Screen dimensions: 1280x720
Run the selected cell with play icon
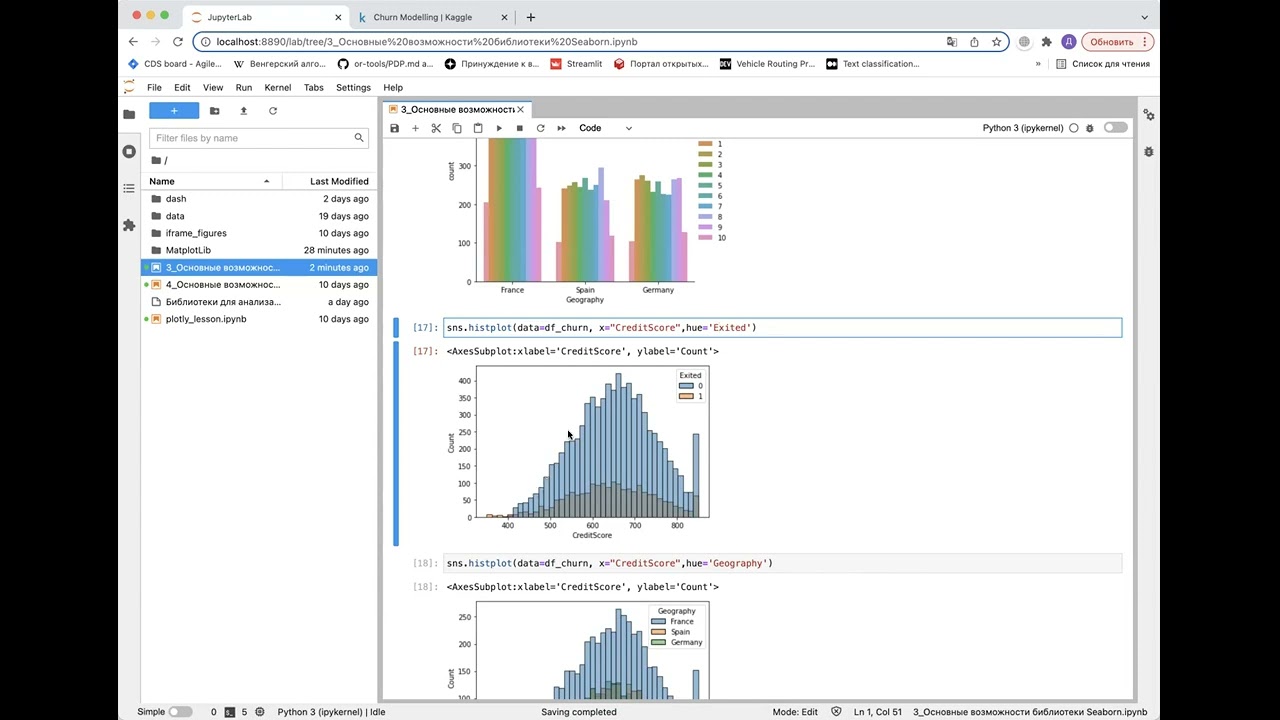(499, 128)
